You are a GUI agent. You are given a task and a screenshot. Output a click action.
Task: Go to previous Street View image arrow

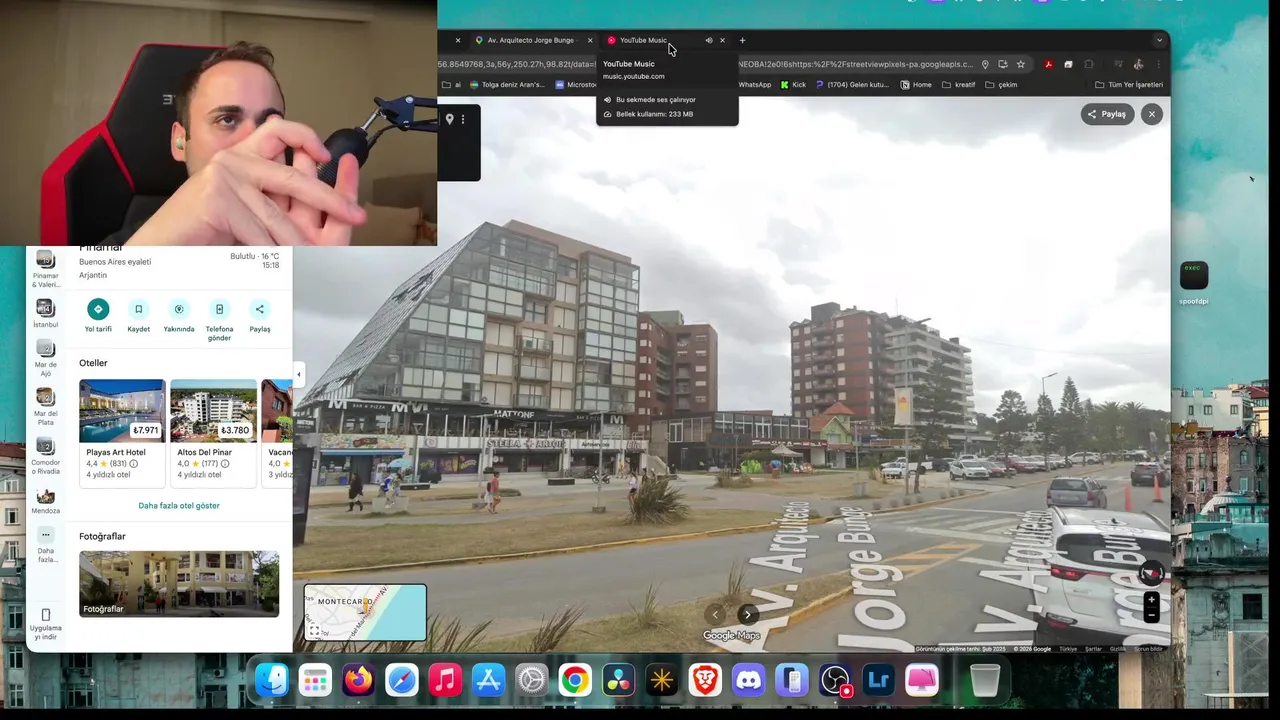[715, 614]
